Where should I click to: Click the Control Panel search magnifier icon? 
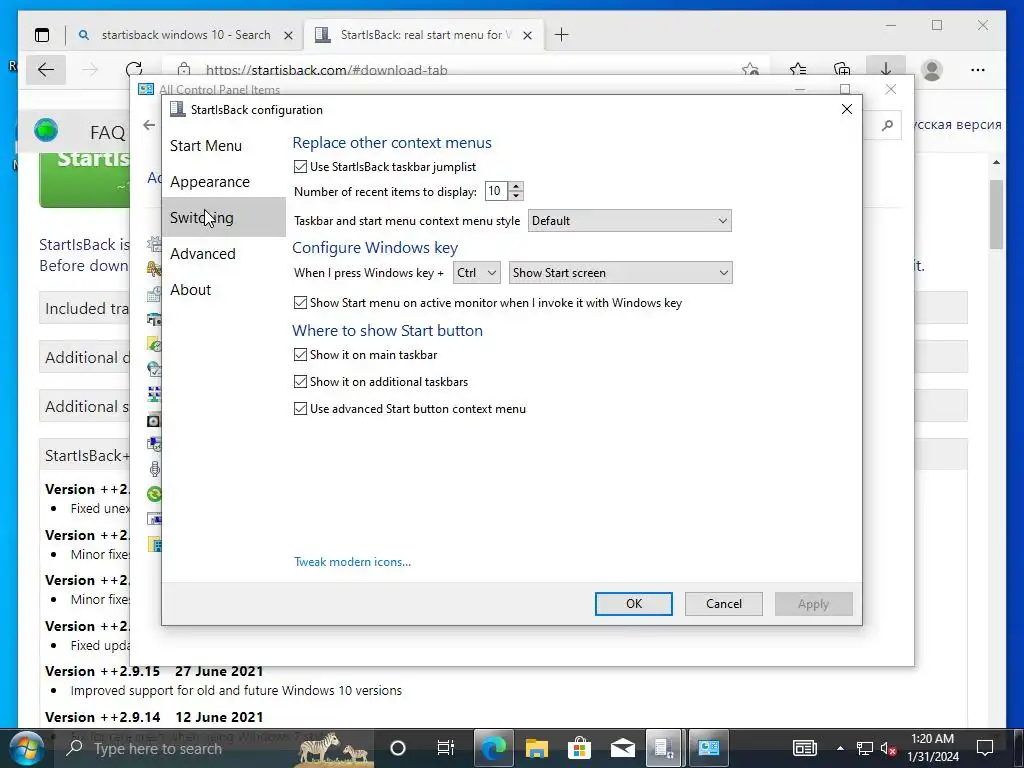tap(888, 125)
